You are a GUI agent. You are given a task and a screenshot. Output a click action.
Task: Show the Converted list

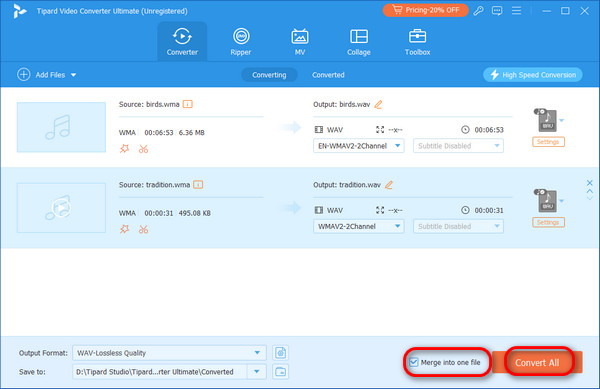[x=328, y=75]
